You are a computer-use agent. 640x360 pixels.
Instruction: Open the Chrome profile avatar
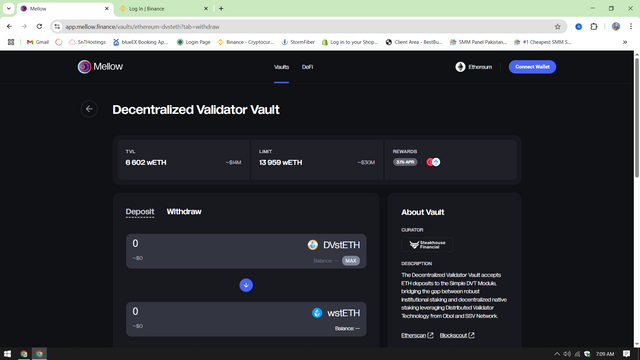coord(616,27)
